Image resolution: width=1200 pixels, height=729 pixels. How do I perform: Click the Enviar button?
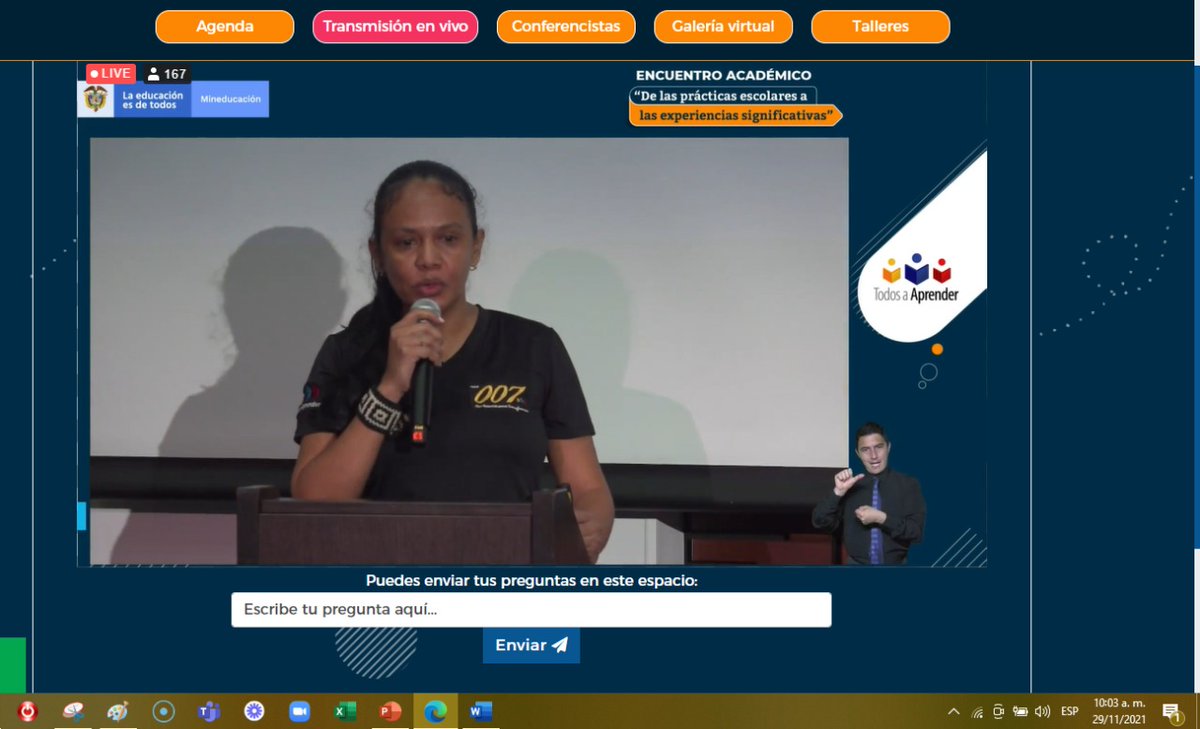point(531,645)
